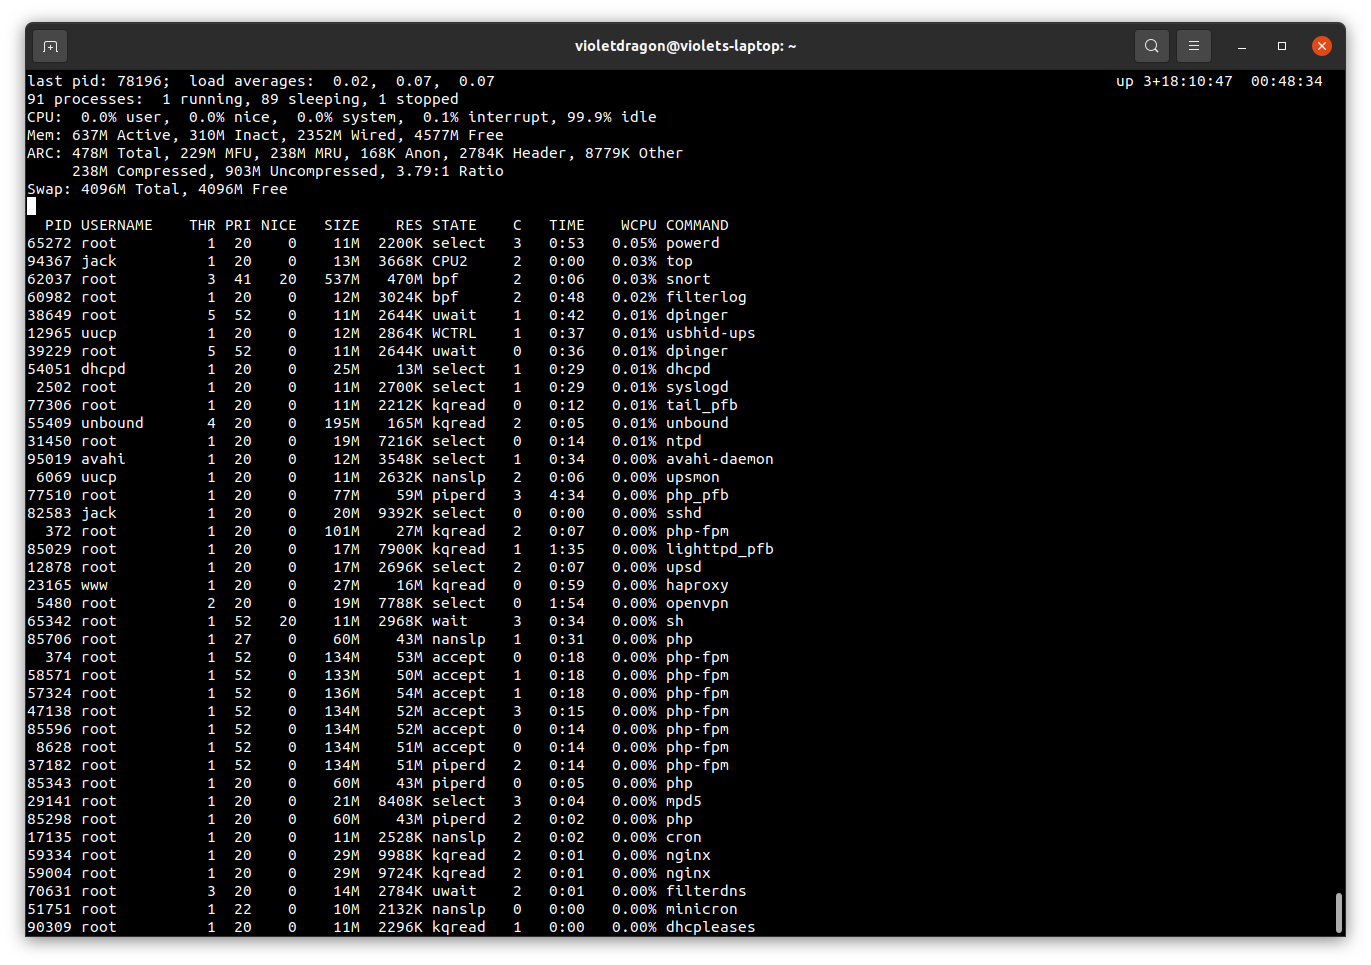Close the terminal window

pos(1322,46)
